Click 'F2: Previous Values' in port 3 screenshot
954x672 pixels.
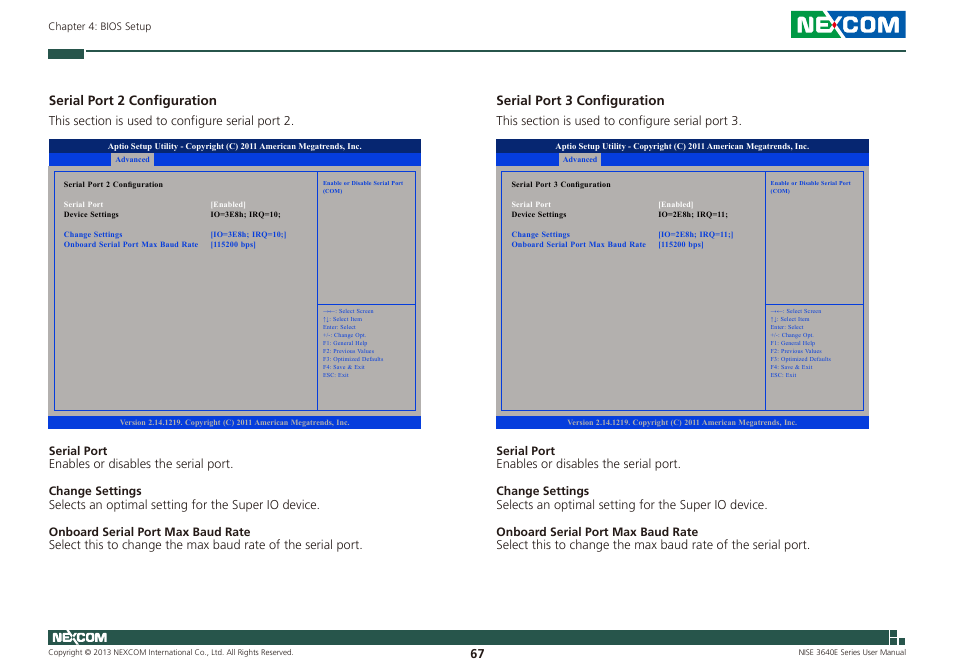(x=796, y=351)
